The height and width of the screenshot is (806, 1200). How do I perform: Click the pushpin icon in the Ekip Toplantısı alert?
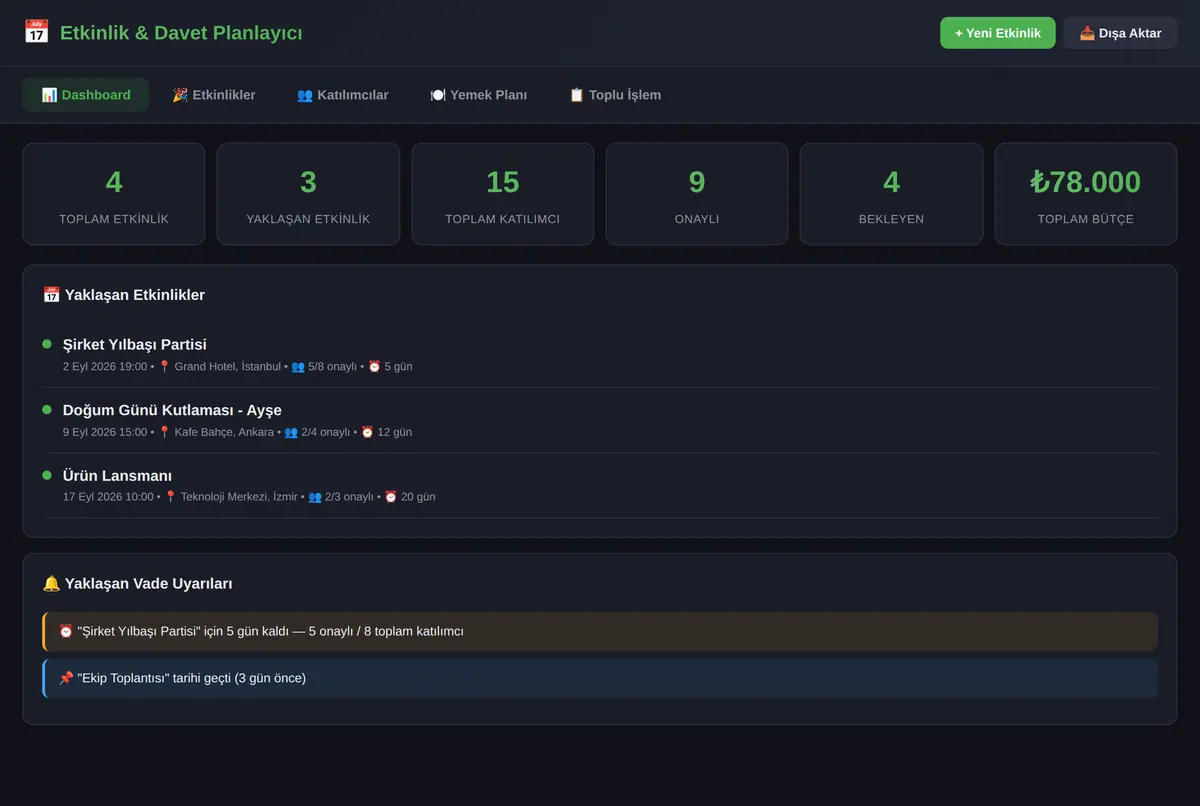coord(66,678)
